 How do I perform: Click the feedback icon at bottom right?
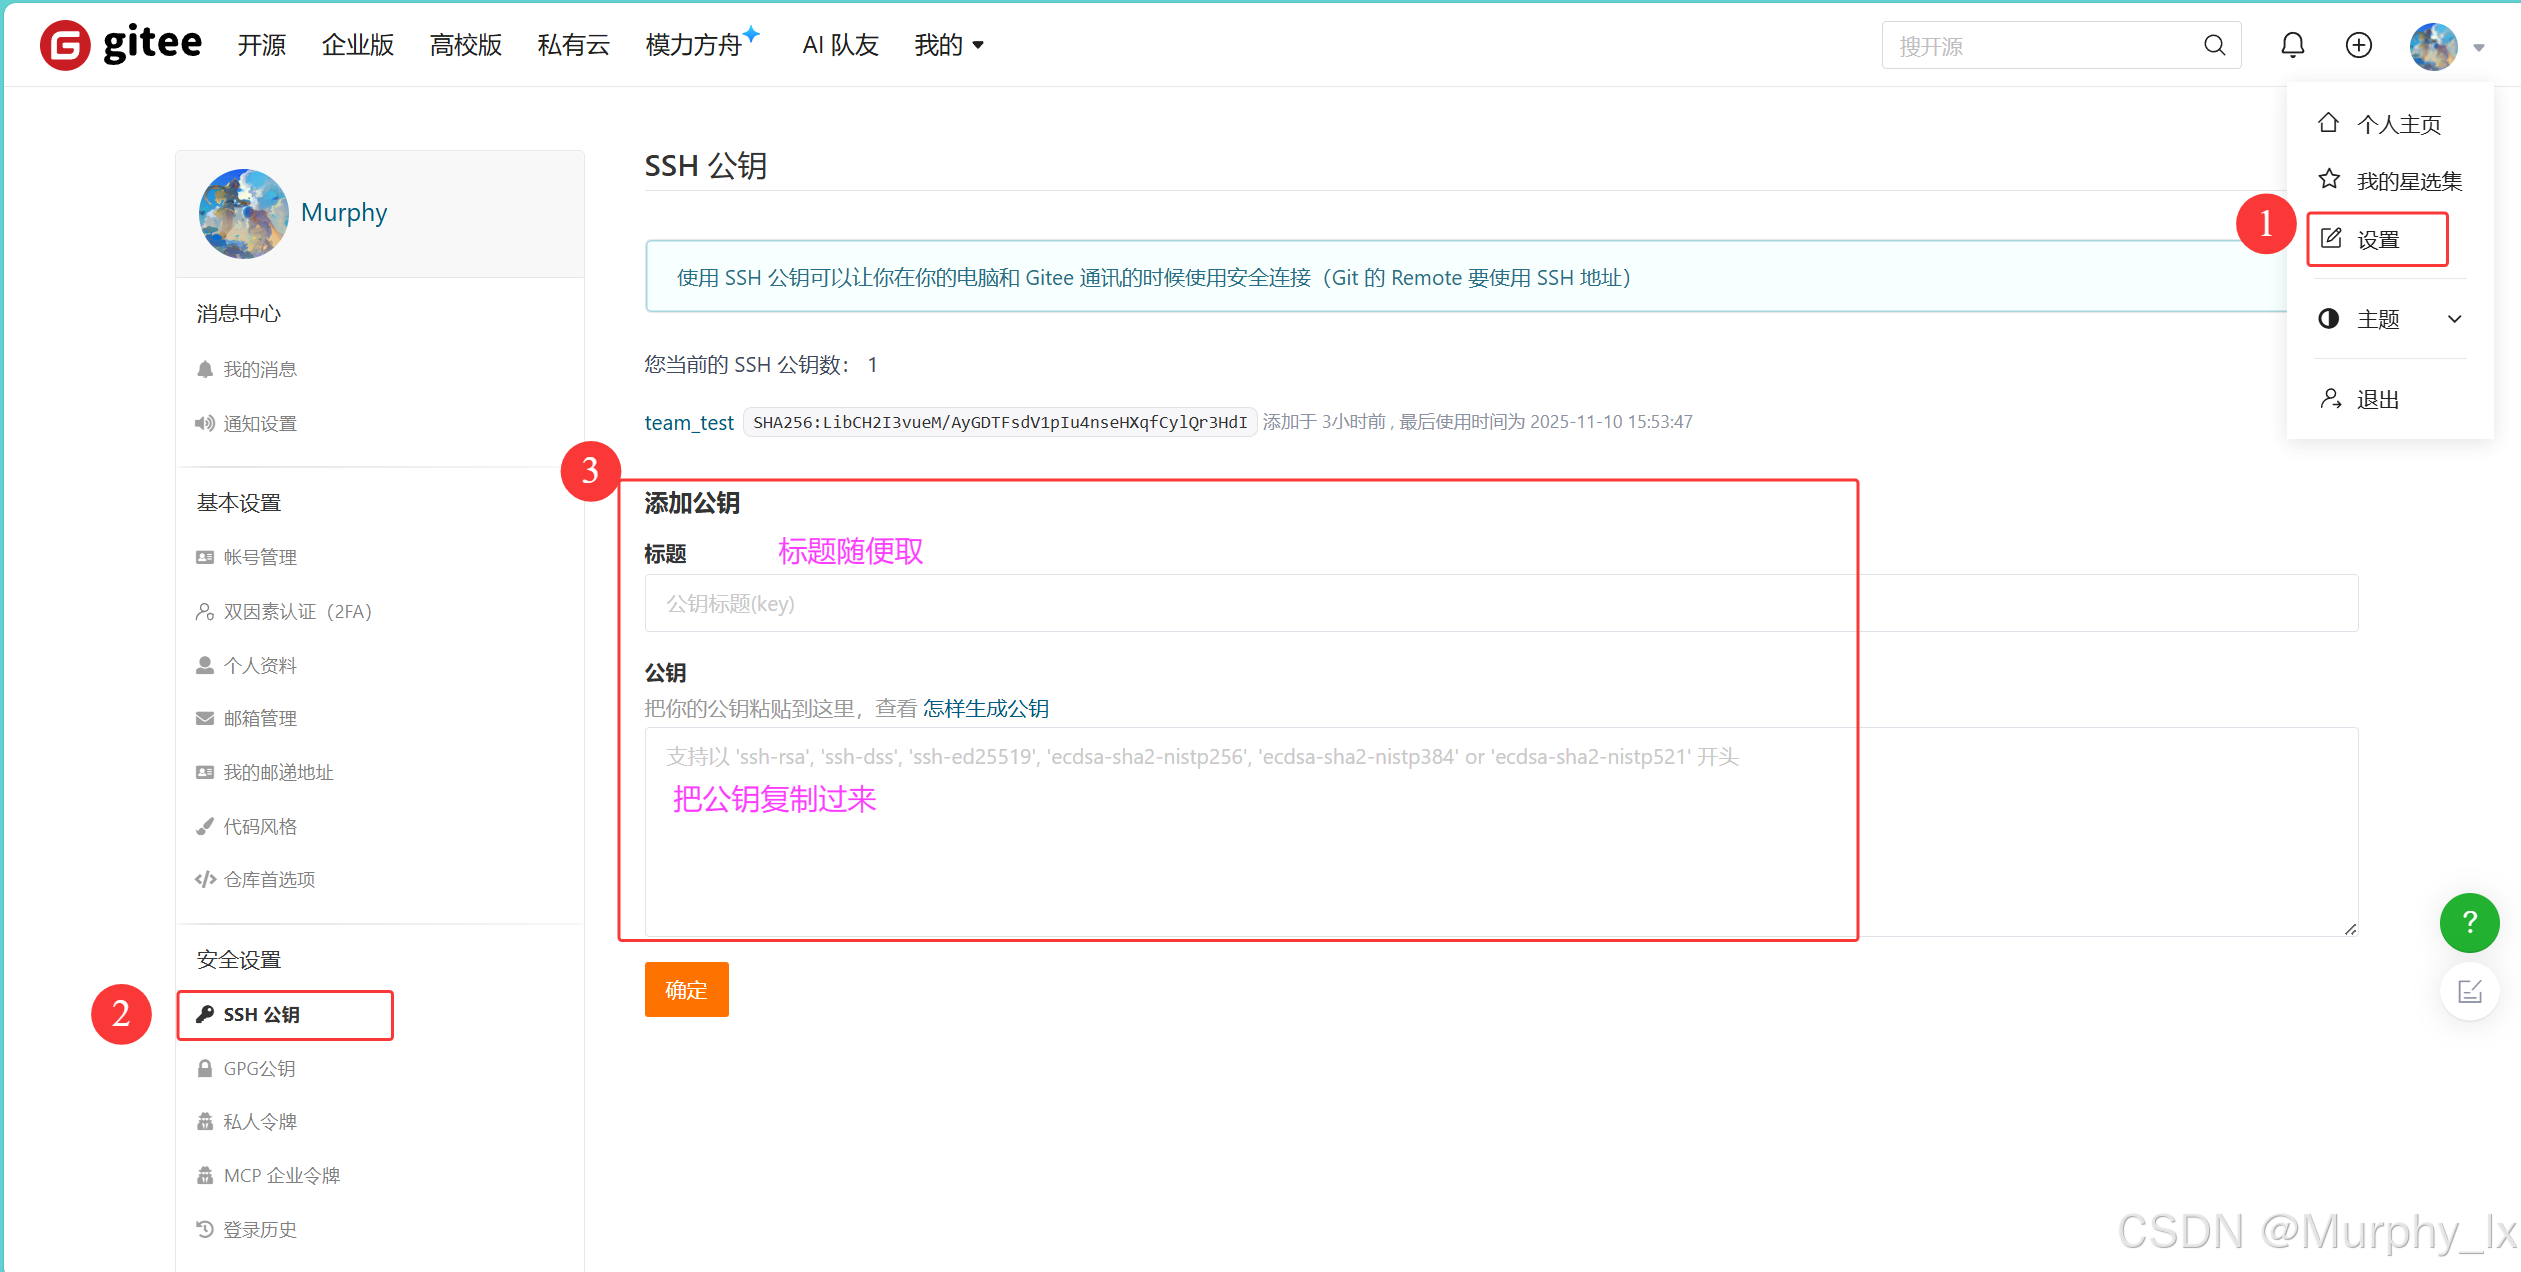[x=2469, y=991]
